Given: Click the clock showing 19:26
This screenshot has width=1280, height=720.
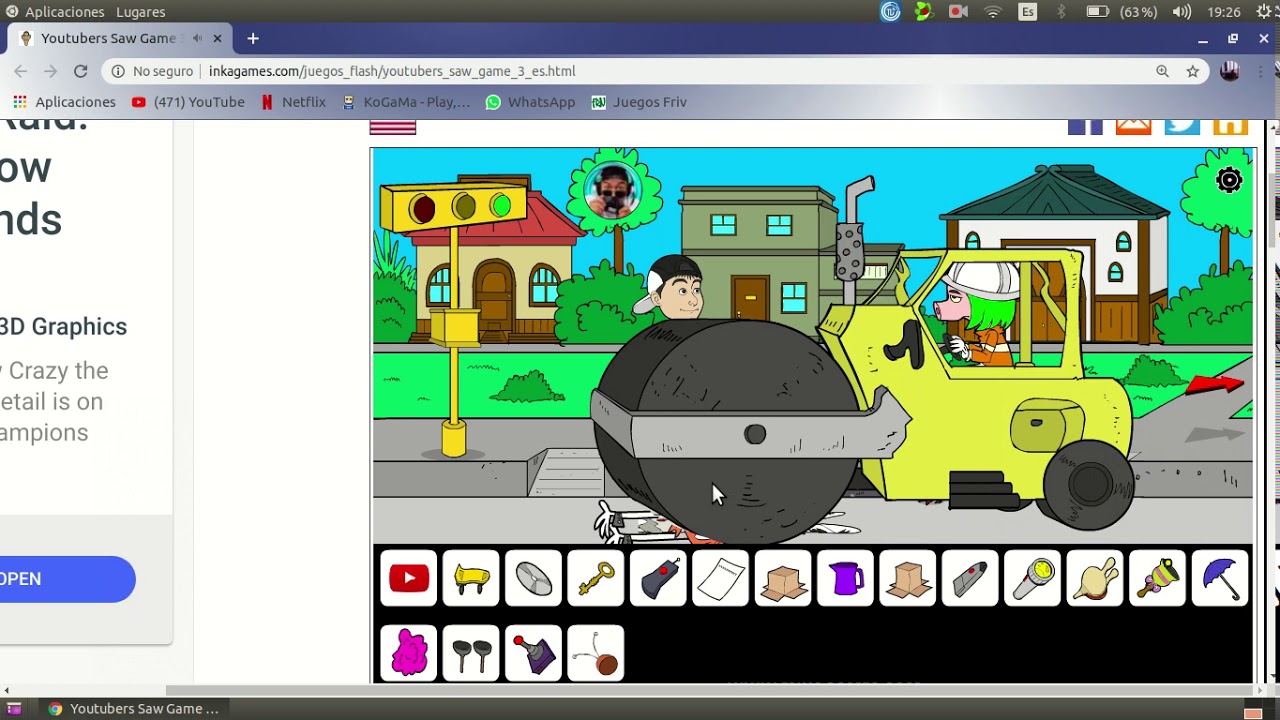Looking at the screenshot, I should [x=1224, y=12].
